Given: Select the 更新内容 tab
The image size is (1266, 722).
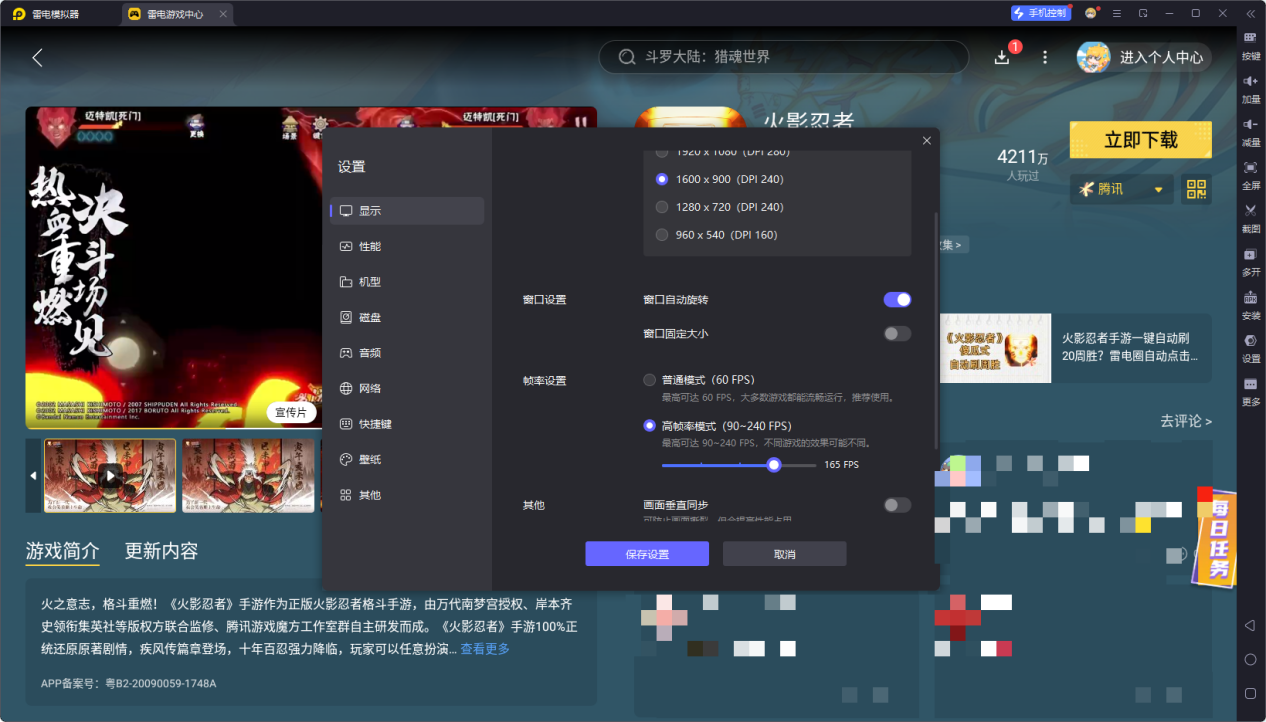Looking at the screenshot, I should tap(161, 551).
